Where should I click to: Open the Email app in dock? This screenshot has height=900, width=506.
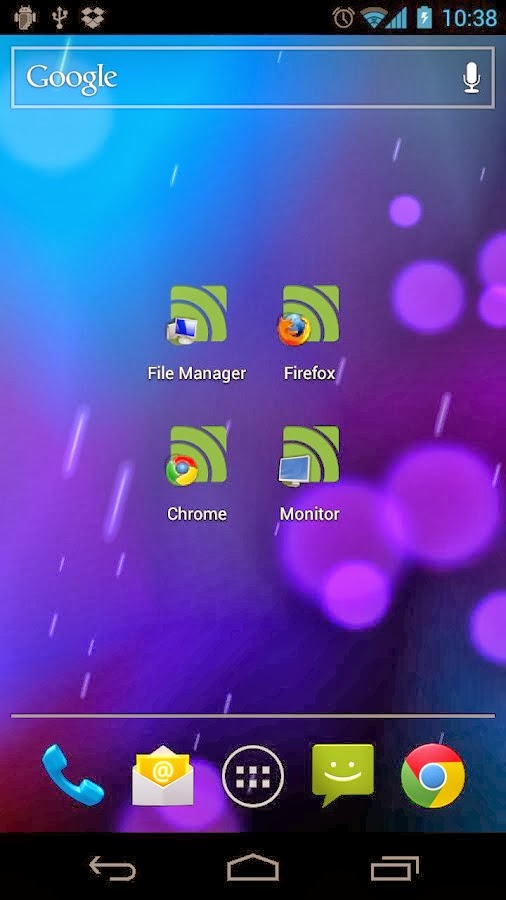click(x=163, y=775)
